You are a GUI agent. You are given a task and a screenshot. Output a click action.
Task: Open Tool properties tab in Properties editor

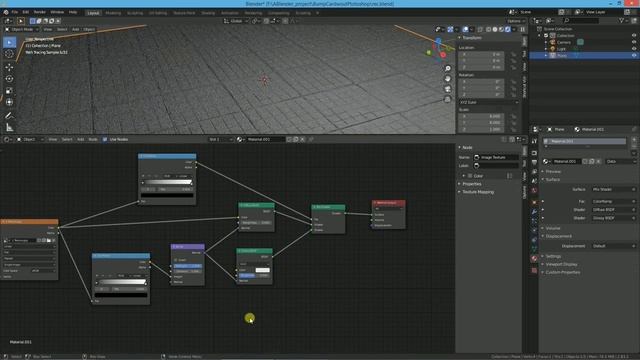point(534,141)
